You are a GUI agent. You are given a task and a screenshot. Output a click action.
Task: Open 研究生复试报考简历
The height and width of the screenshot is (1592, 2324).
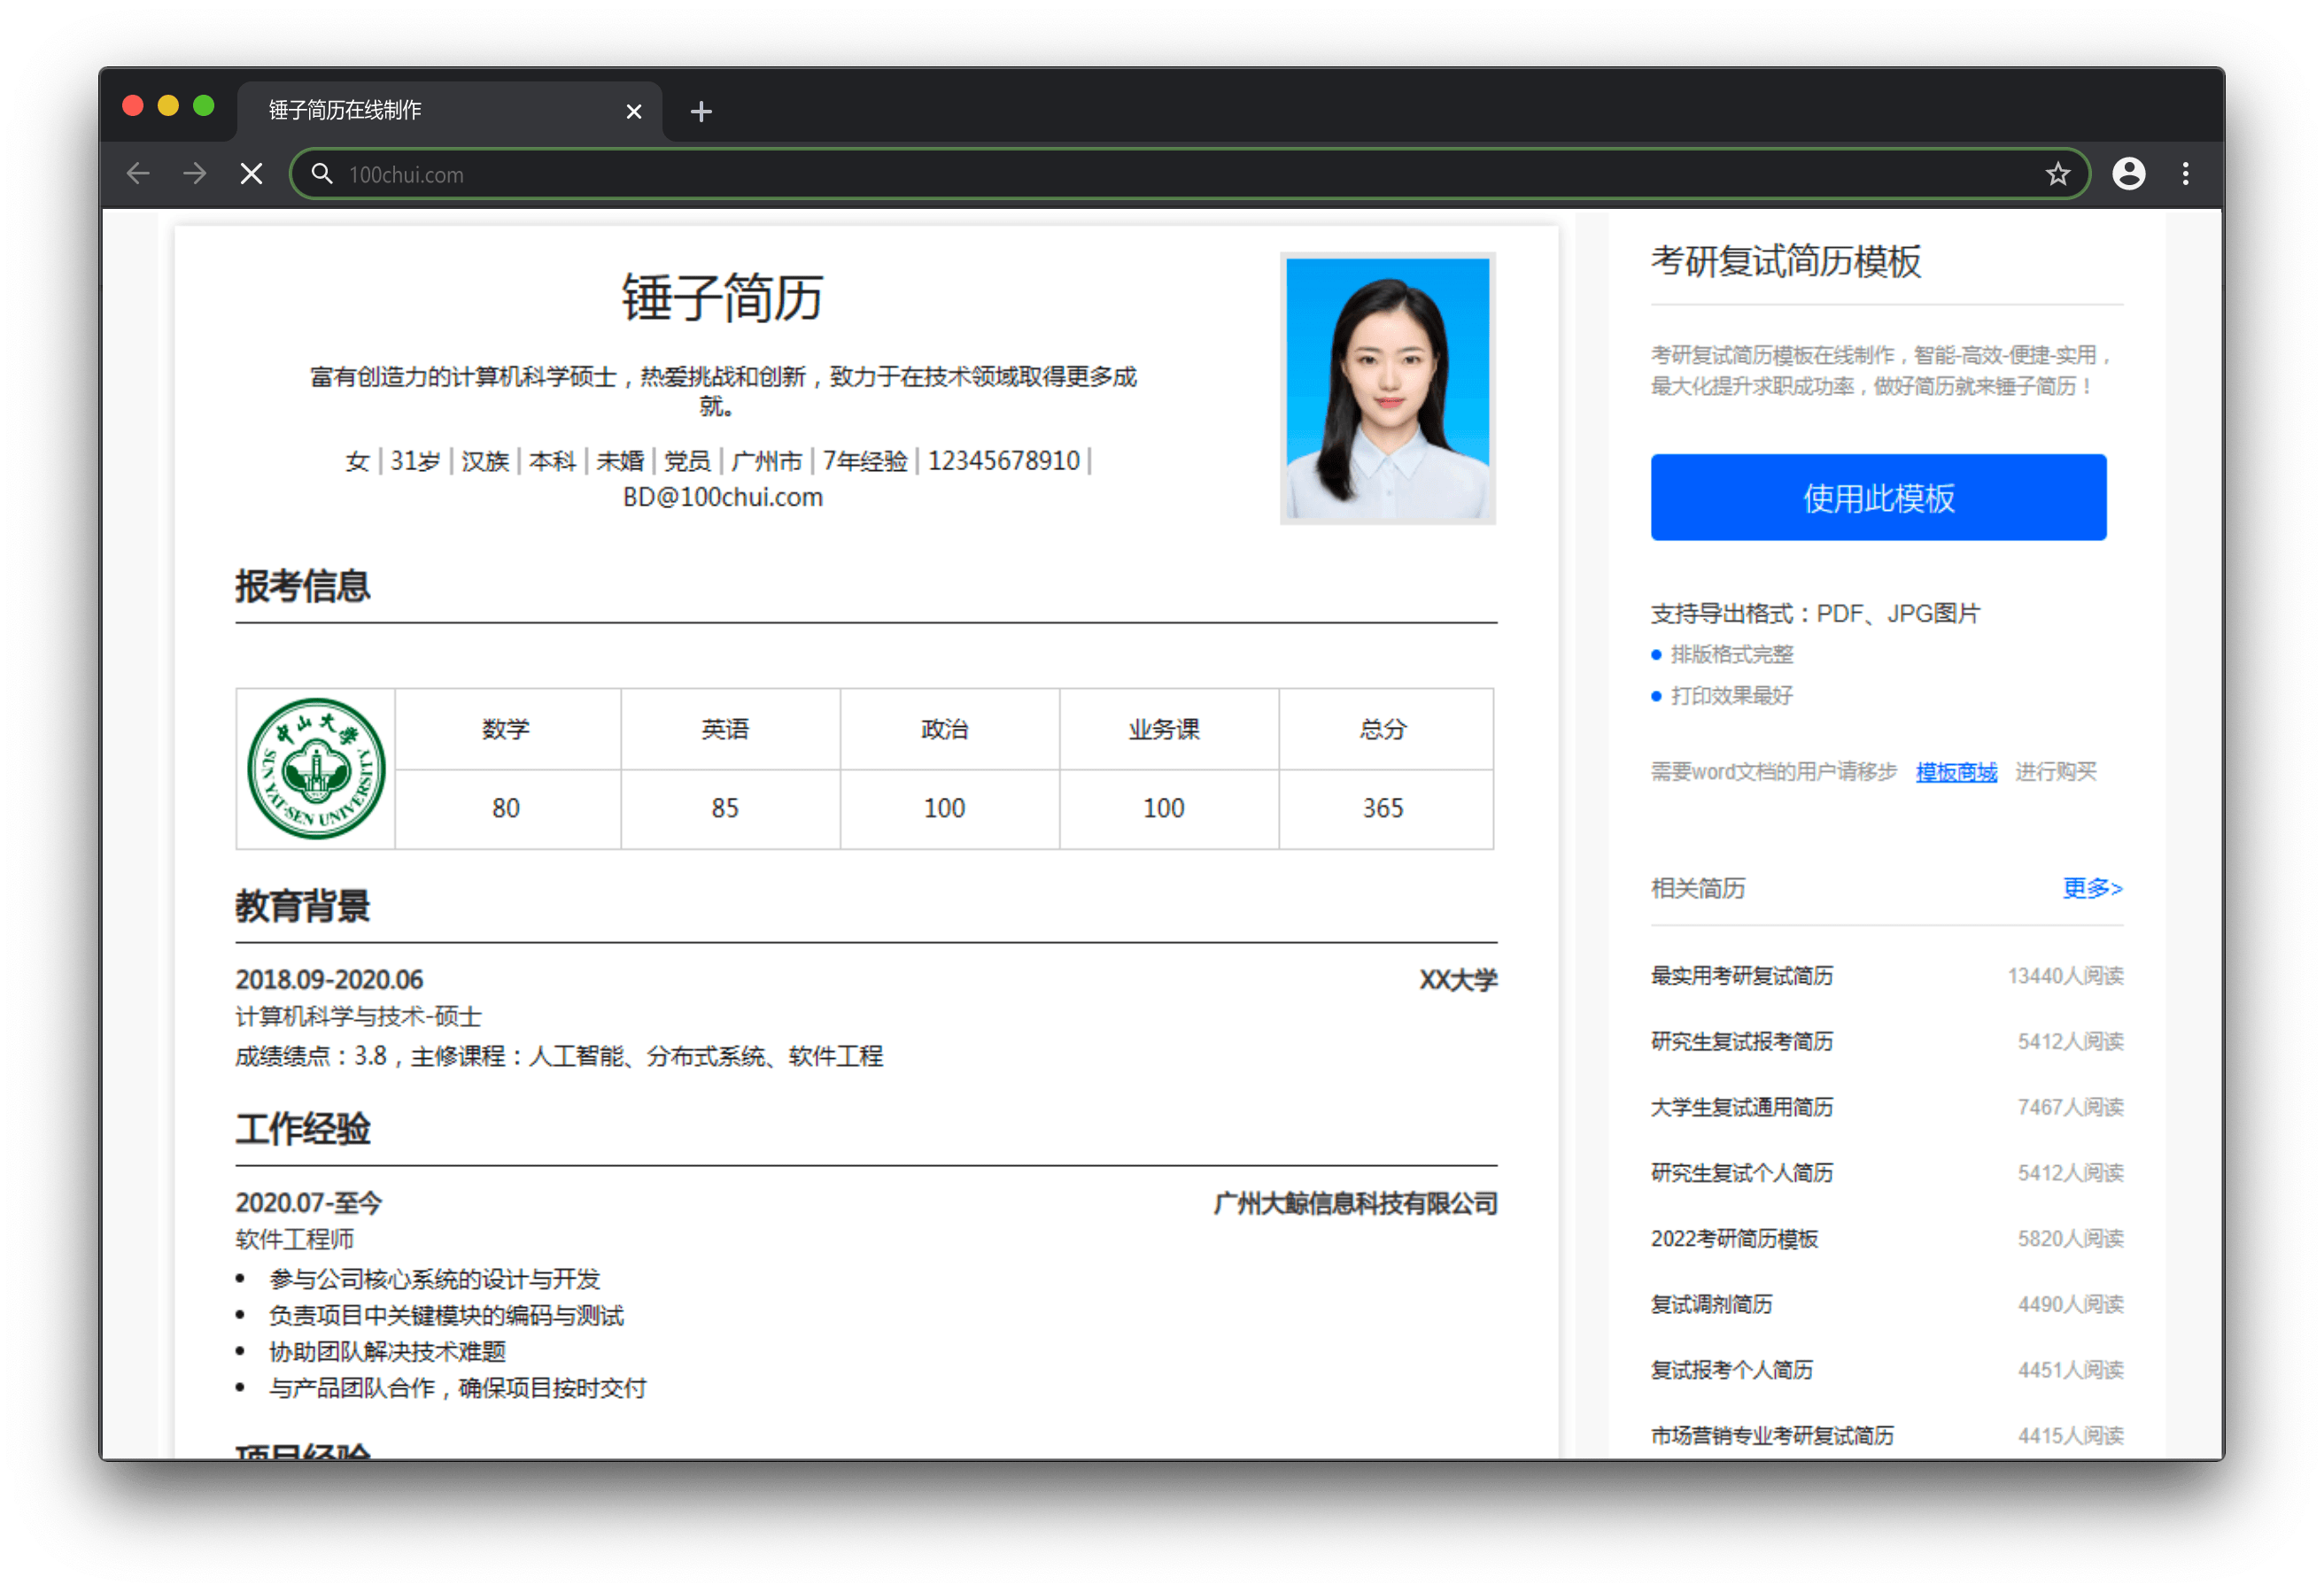(x=1741, y=1041)
